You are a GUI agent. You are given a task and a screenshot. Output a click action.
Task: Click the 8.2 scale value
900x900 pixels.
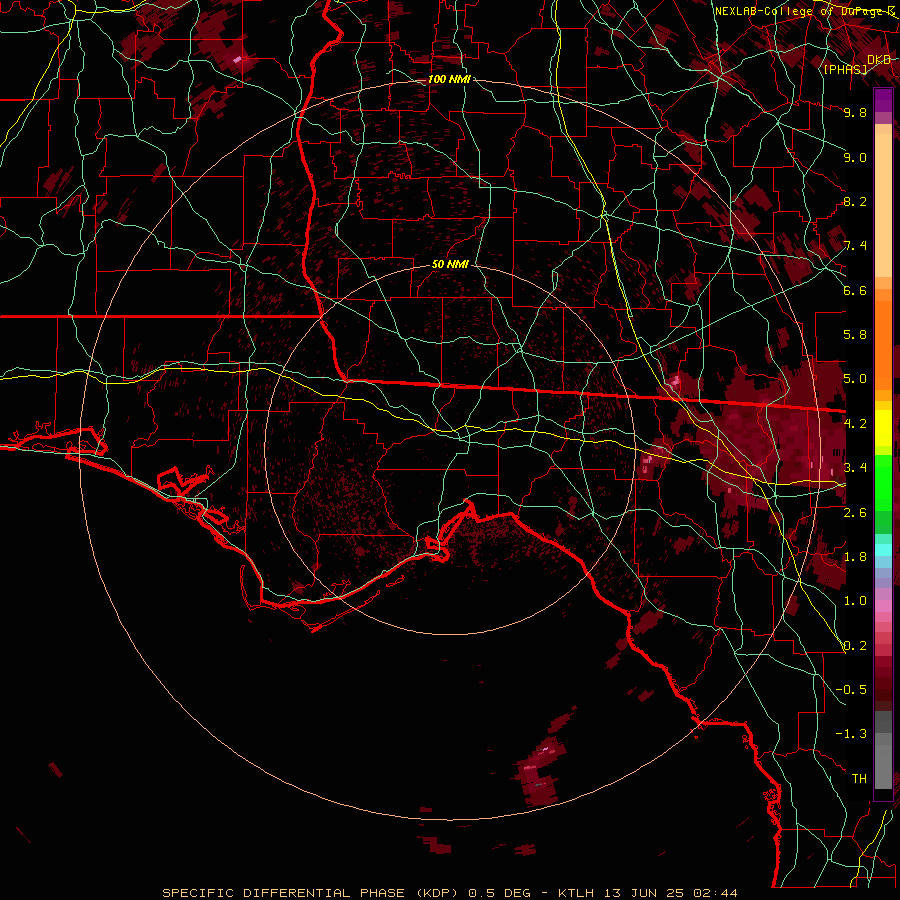pyautogui.click(x=855, y=201)
